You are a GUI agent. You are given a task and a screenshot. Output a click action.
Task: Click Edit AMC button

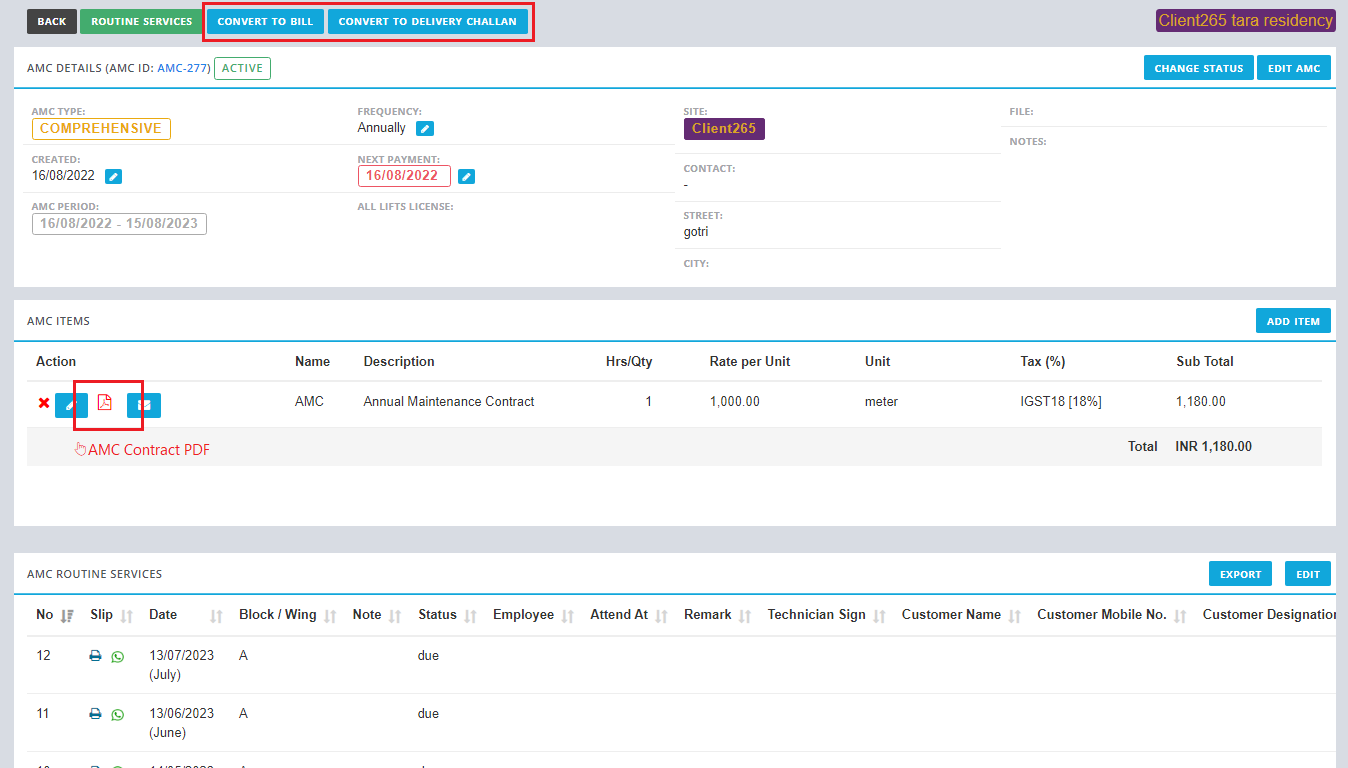[1294, 68]
